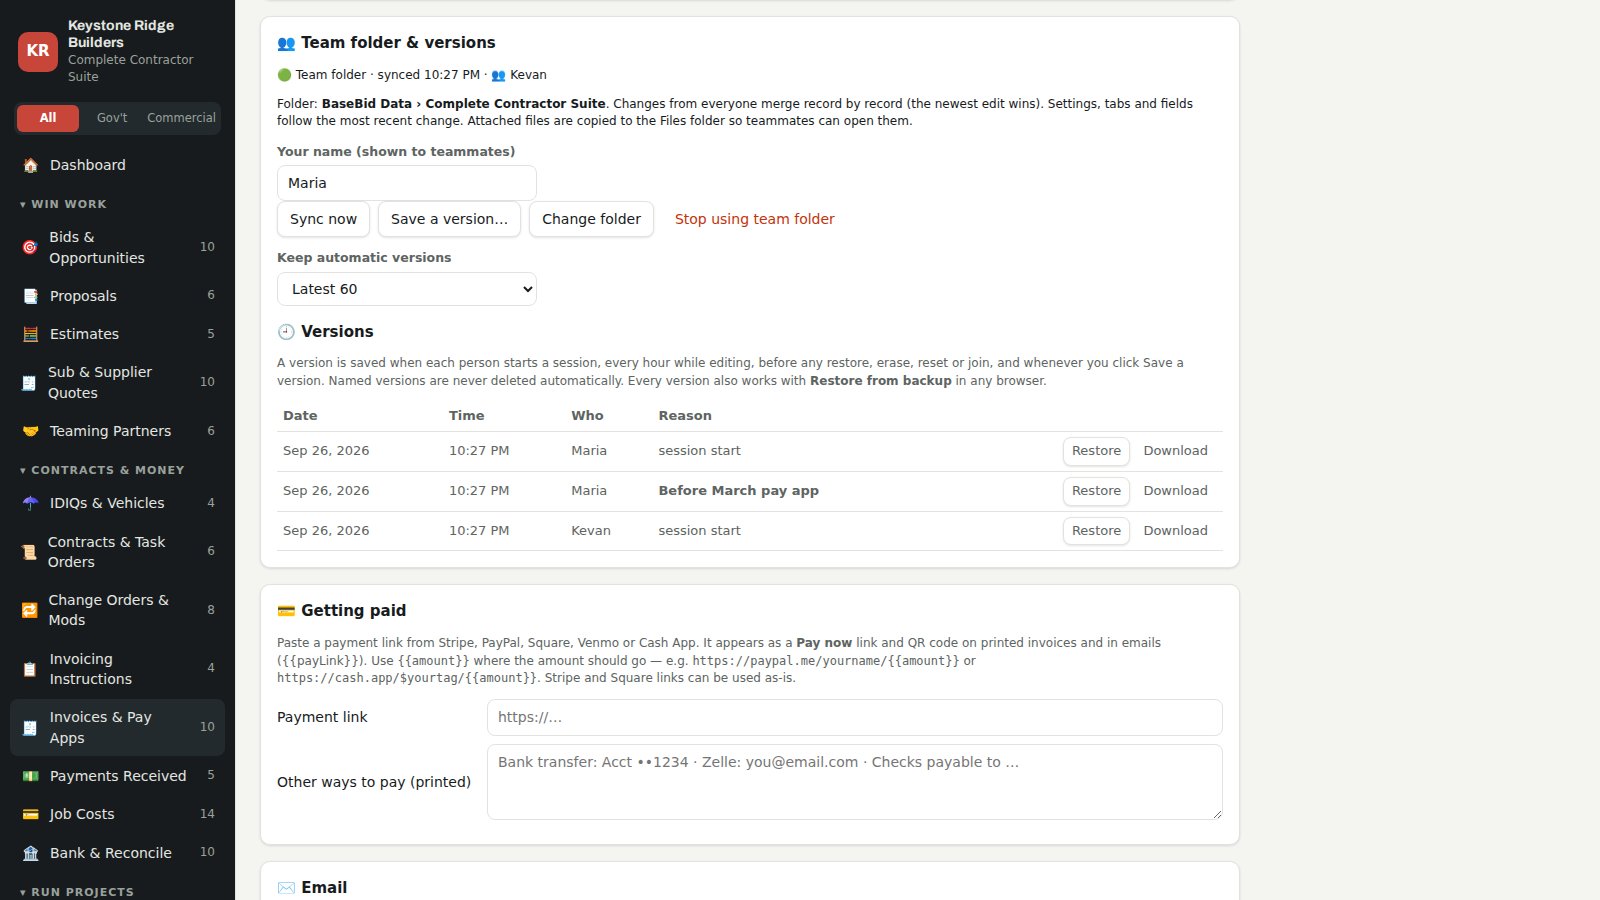Click the Your name input field
The width and height of the screenshot is (1600, 900).
(407, 183)
